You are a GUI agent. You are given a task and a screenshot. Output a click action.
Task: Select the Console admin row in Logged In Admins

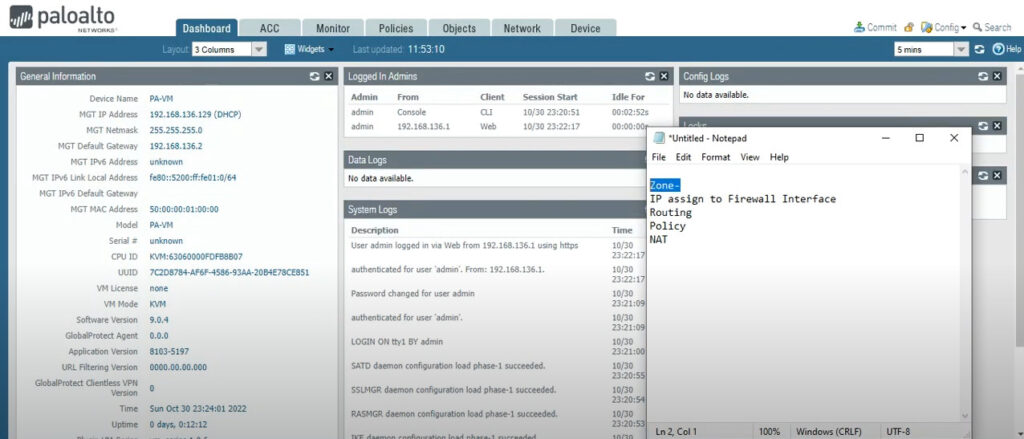tap(506, 112)
